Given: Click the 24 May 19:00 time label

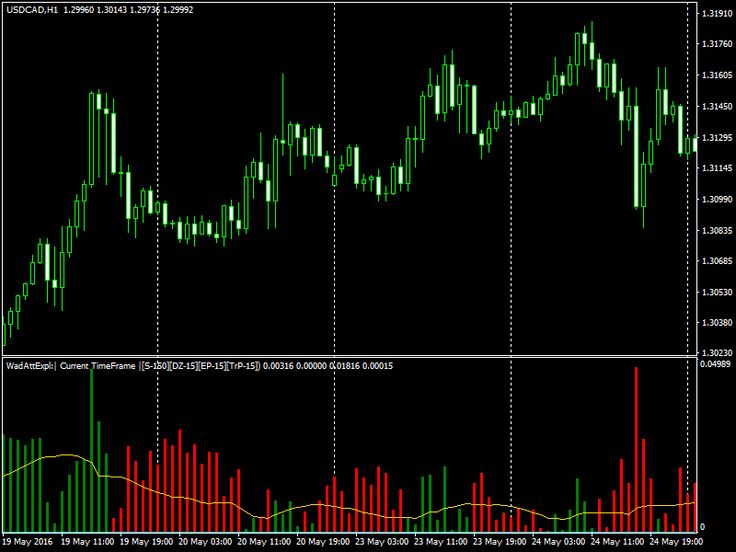Looking at the screenshot, I should (x=676, y=542).
